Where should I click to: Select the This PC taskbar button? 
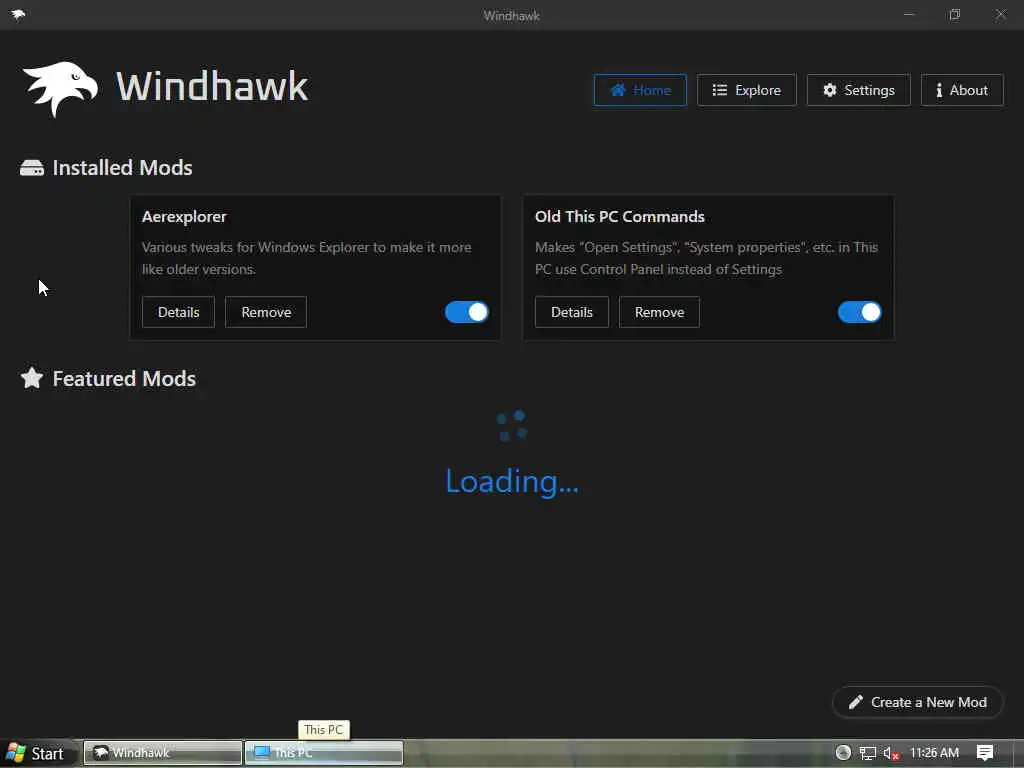[324, 753]
